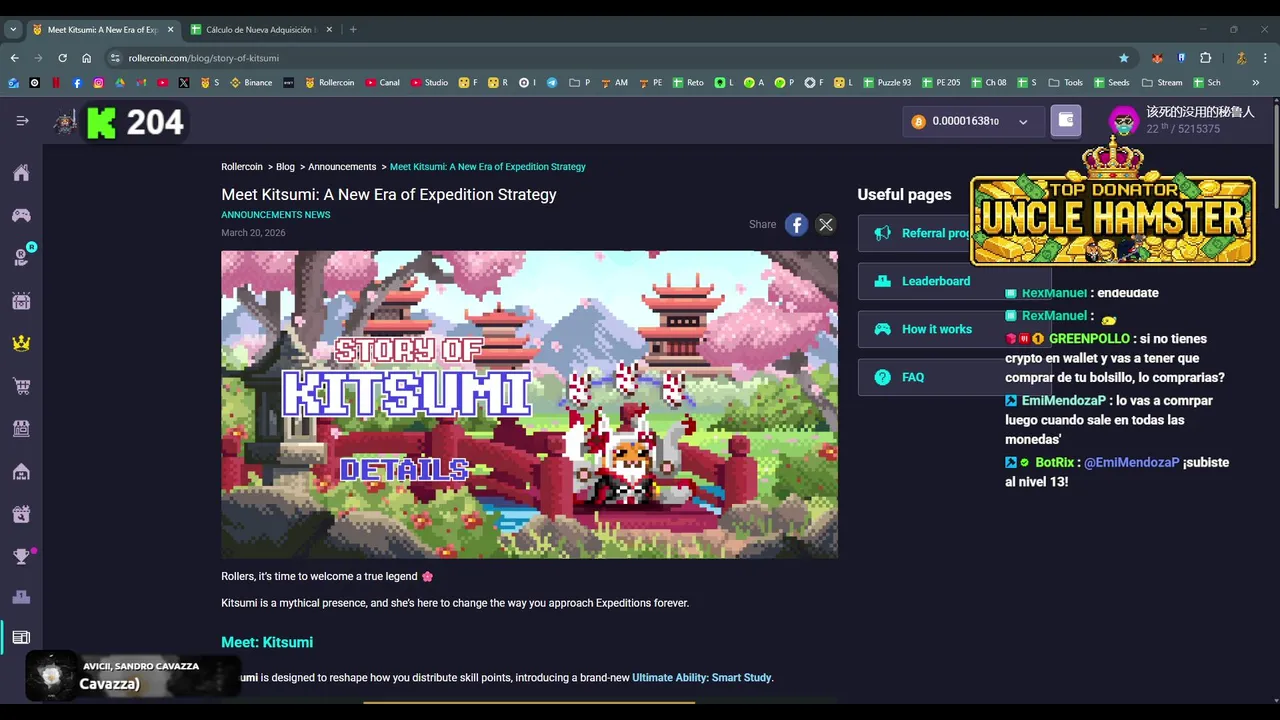Bookmark this page with star icon
Image resolution: width=1280 pixels, height=720 pixels.
click(1124, 58)
